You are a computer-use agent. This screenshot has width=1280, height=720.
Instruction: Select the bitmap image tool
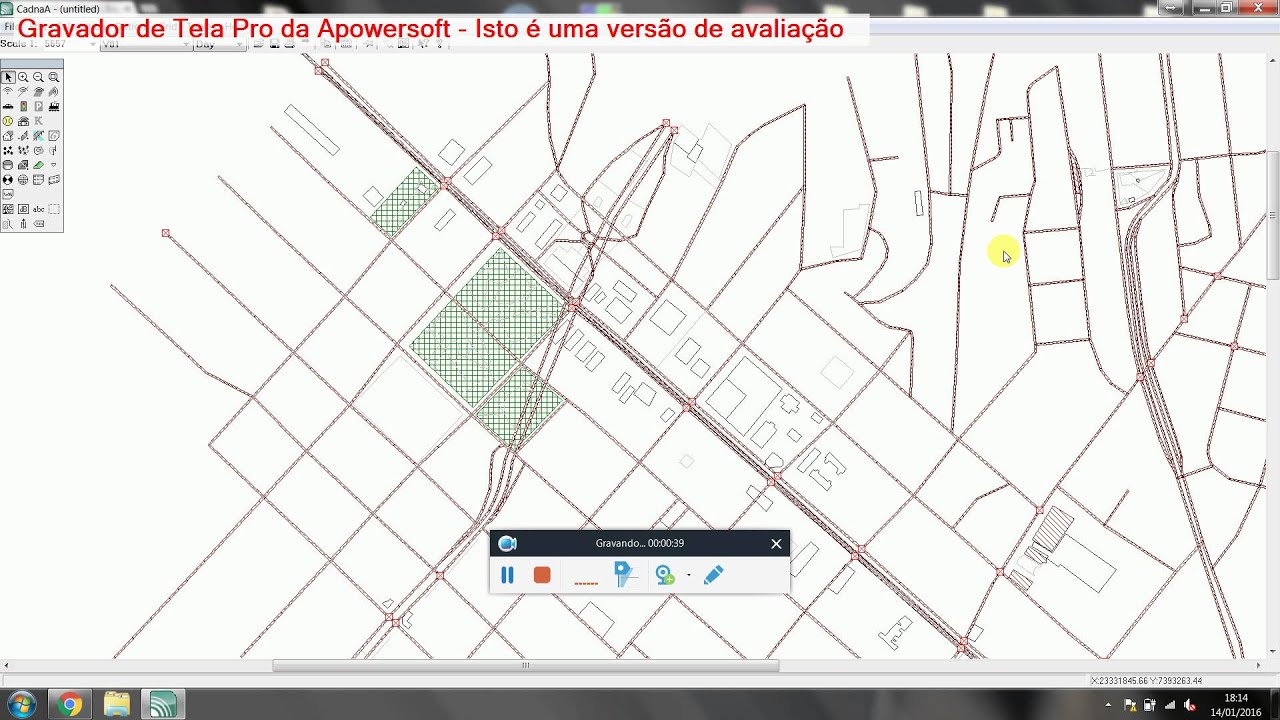pos(8,209)
